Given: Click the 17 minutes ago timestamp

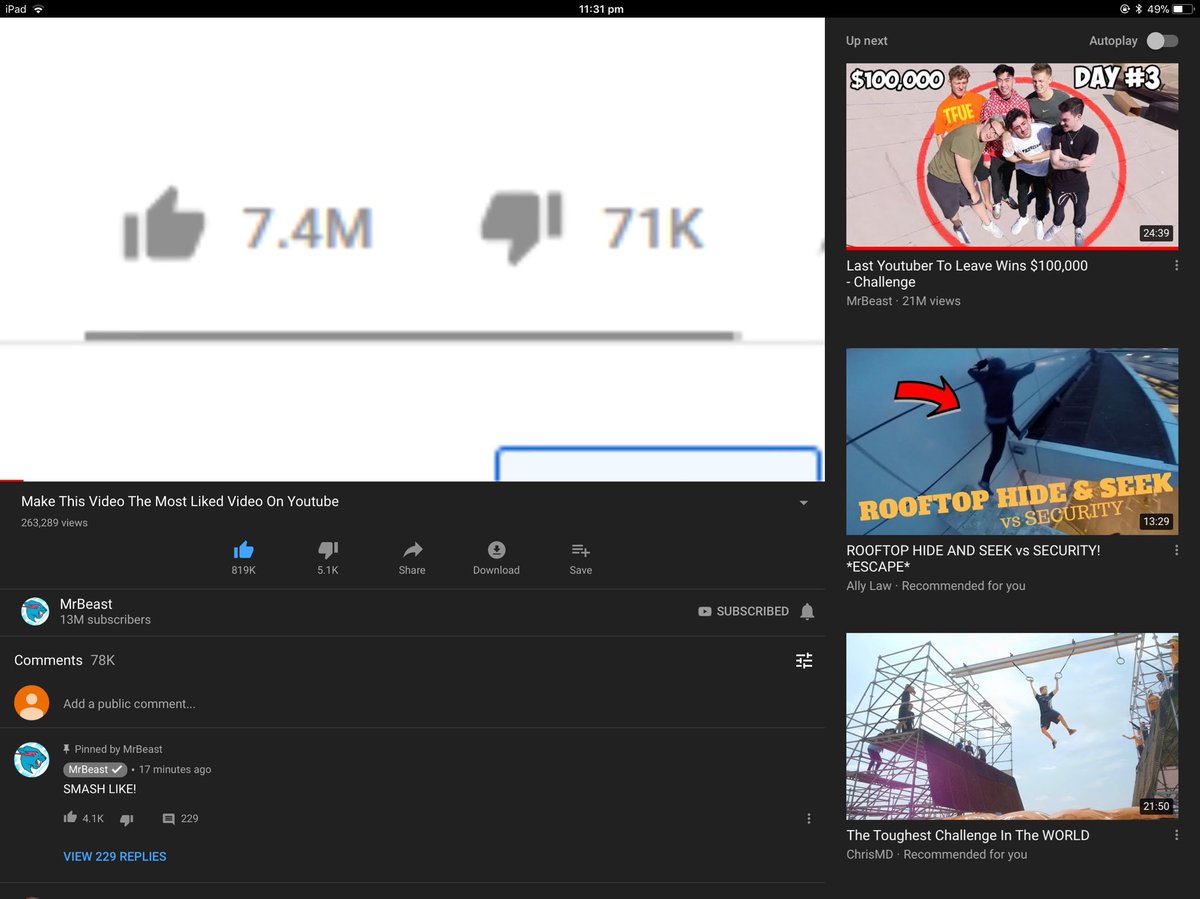Looking at the screenshot, I should 175,769.
